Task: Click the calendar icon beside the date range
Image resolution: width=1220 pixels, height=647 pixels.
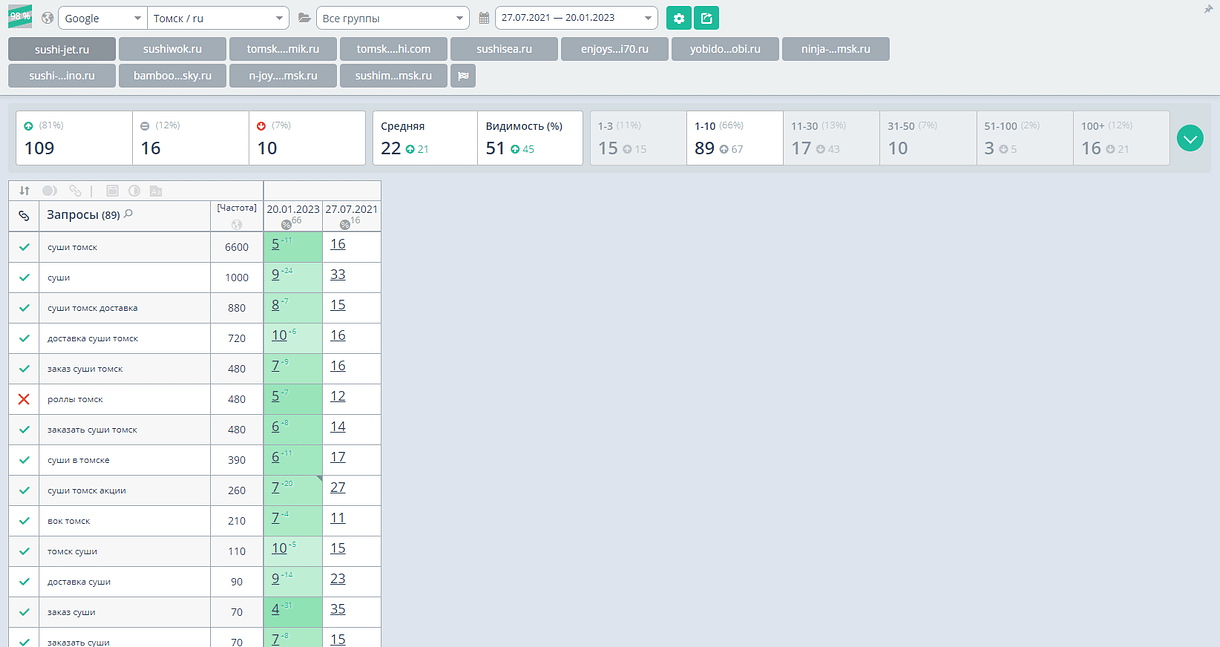Action: (x=485, y=18)
